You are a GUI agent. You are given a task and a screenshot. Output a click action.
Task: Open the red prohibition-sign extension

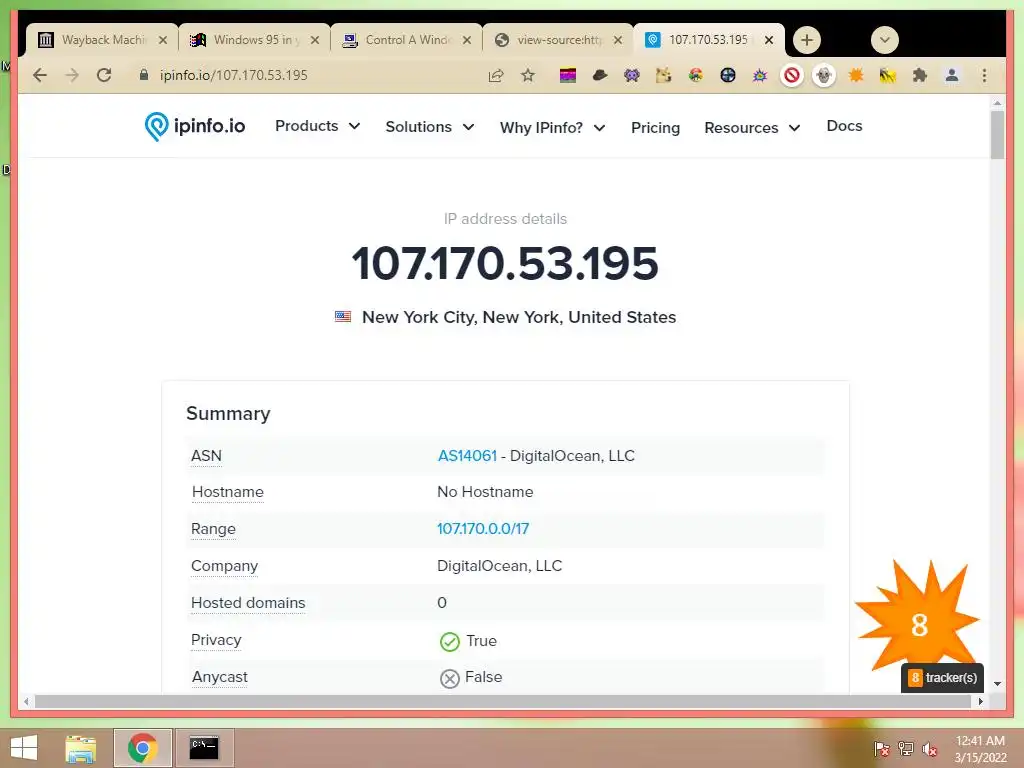pos(792,76)
